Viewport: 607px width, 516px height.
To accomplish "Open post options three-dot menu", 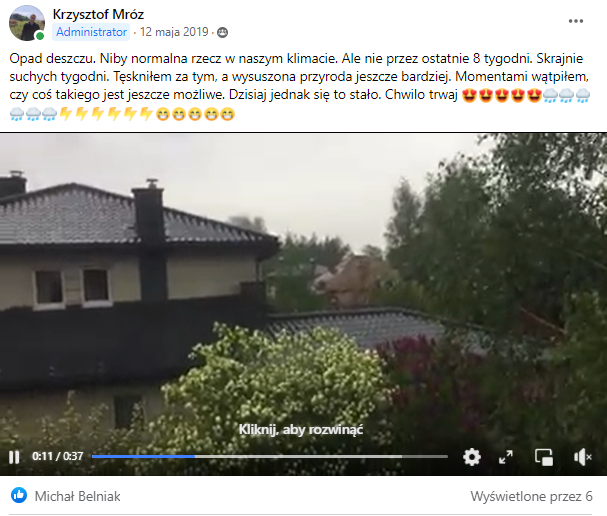I will click(x=576, y=21).
